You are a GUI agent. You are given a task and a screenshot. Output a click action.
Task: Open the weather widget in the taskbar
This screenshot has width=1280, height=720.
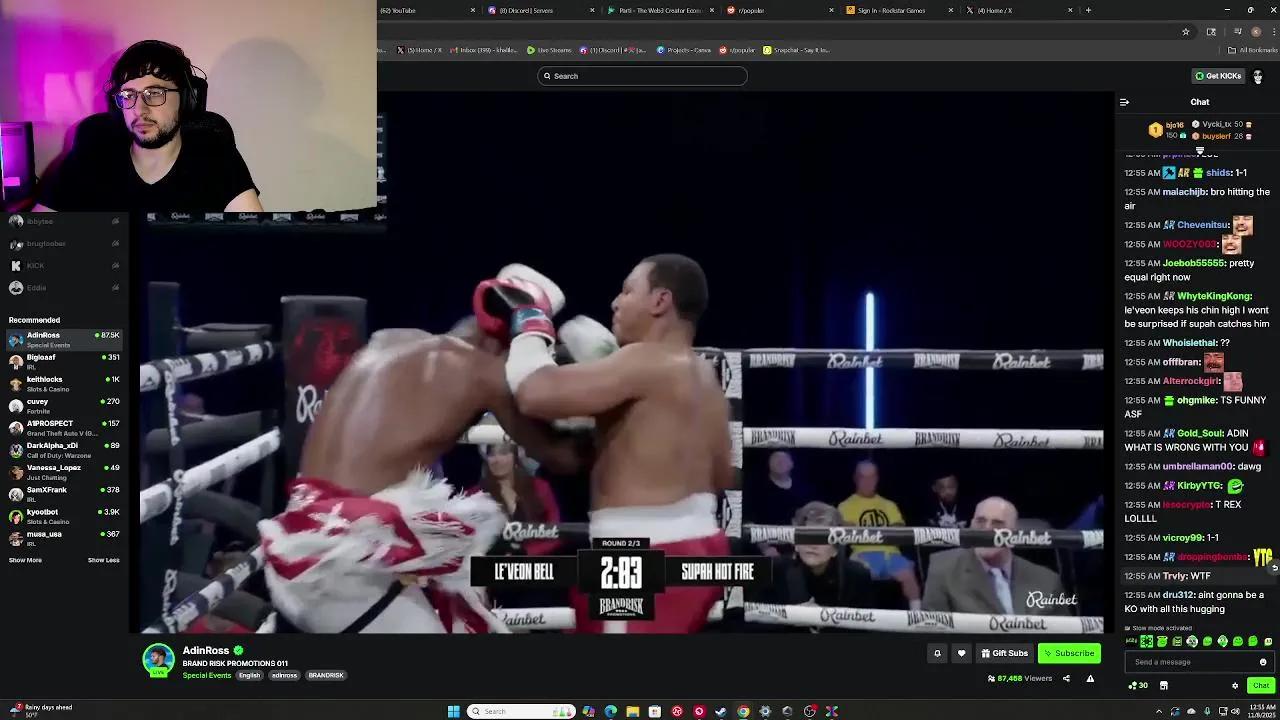(40, 711)
